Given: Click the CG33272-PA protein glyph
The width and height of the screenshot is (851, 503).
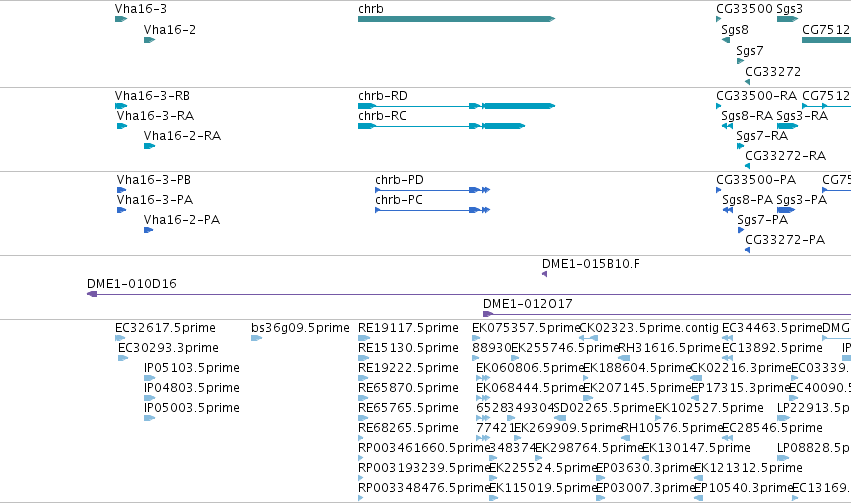Looking at the screenshot, I should coord(747,250).
